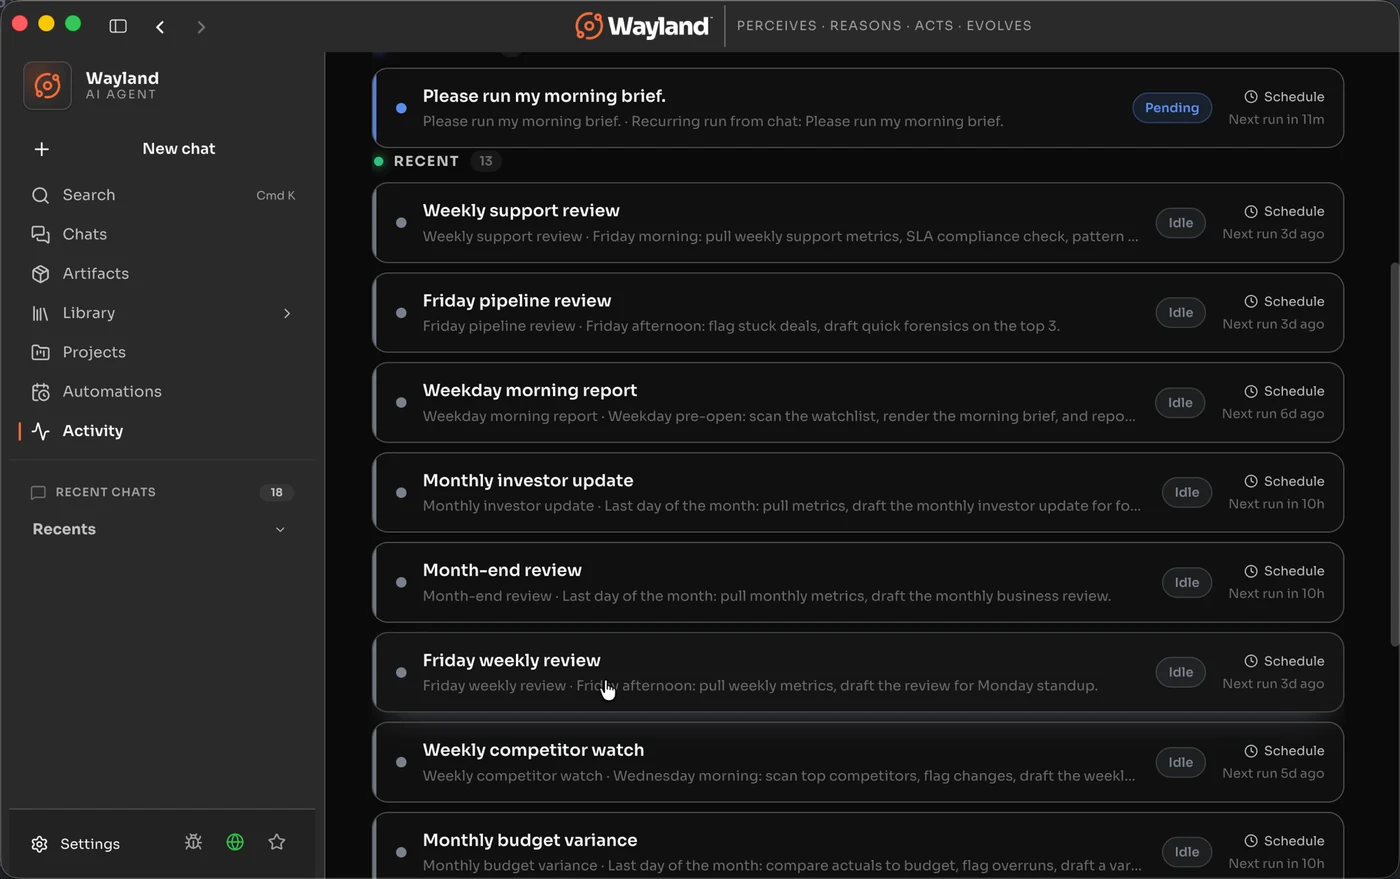This screenshot has height=879, width=1400.
Task: Click the Activity pulse icon
Action: click(x=40, y=431)
